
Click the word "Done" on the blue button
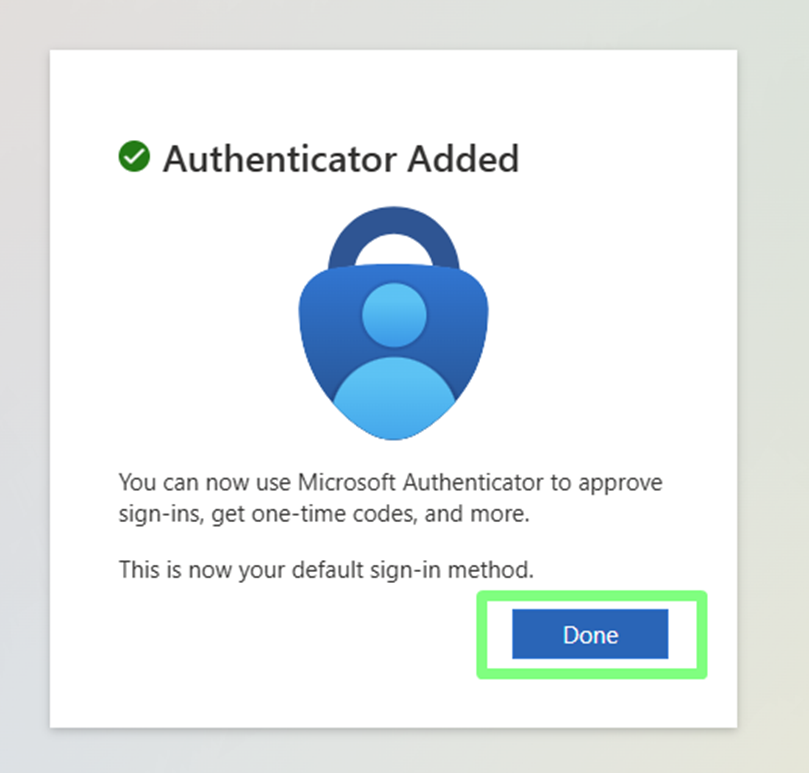click(x=590, y=635)
